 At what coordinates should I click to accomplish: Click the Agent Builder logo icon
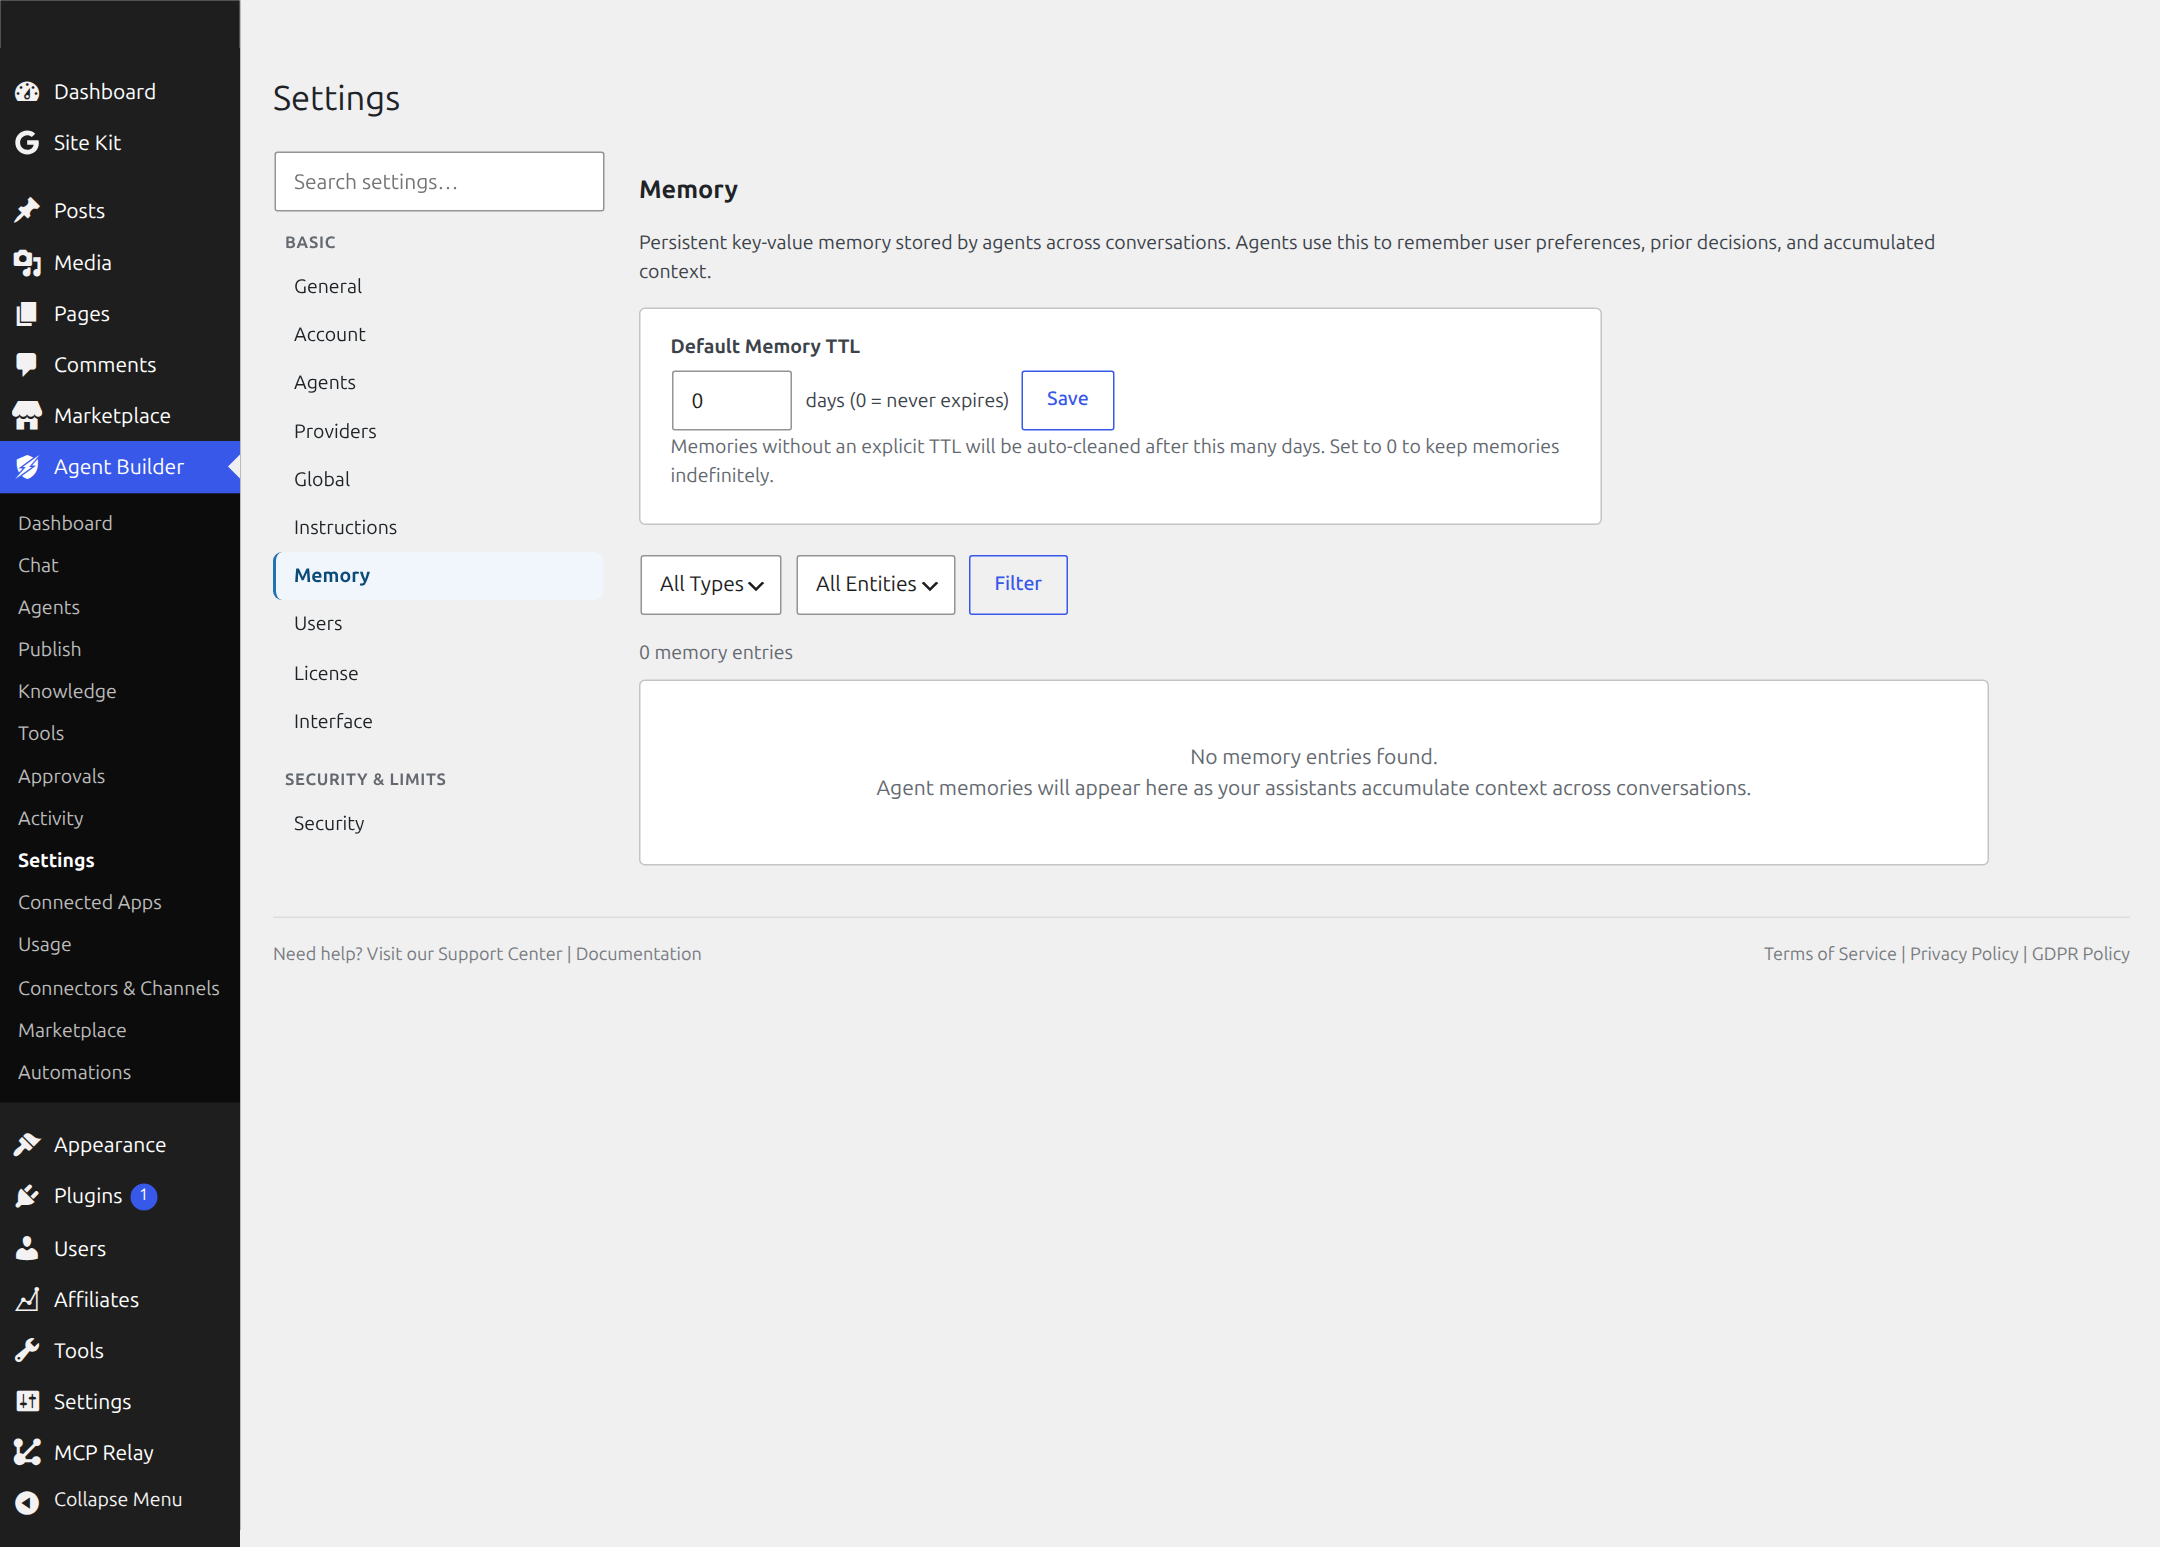[27, 467]
